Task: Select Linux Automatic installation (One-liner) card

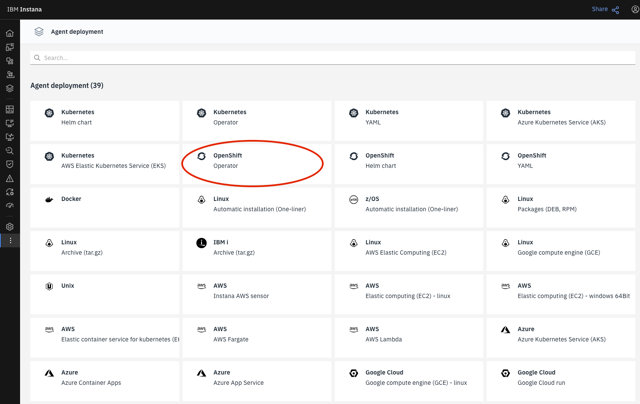Action: [257, 208]
